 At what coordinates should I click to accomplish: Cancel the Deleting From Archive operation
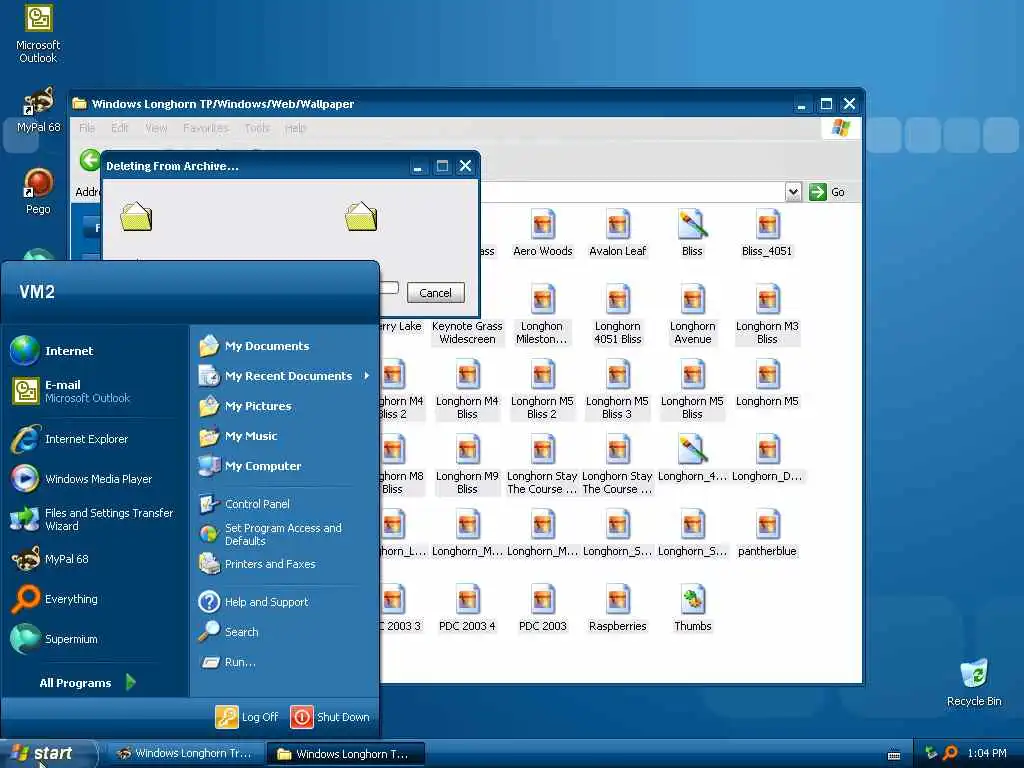pos(436,293)
